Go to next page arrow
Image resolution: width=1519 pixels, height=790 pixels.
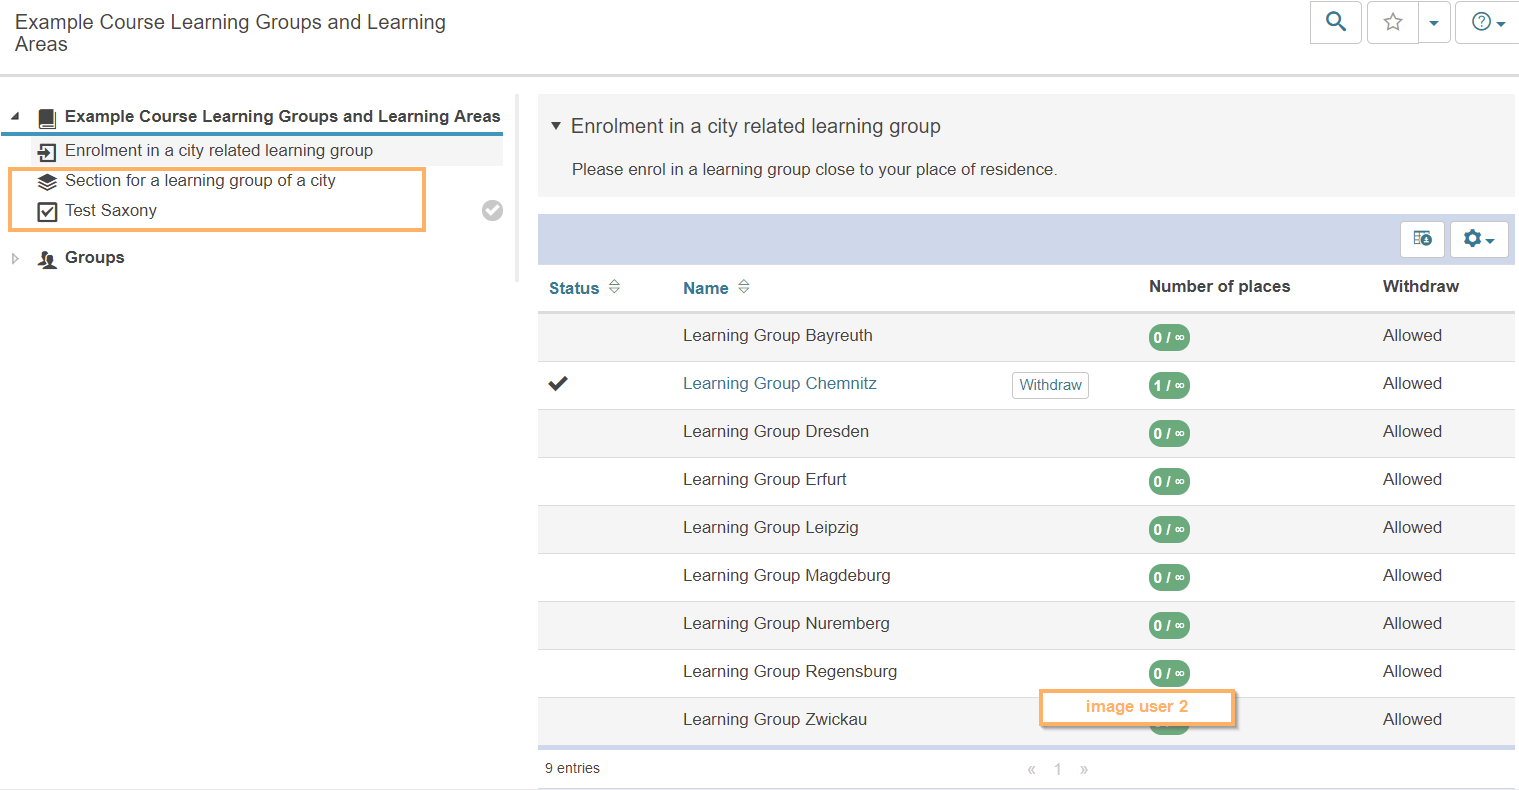coord(1084,769)
